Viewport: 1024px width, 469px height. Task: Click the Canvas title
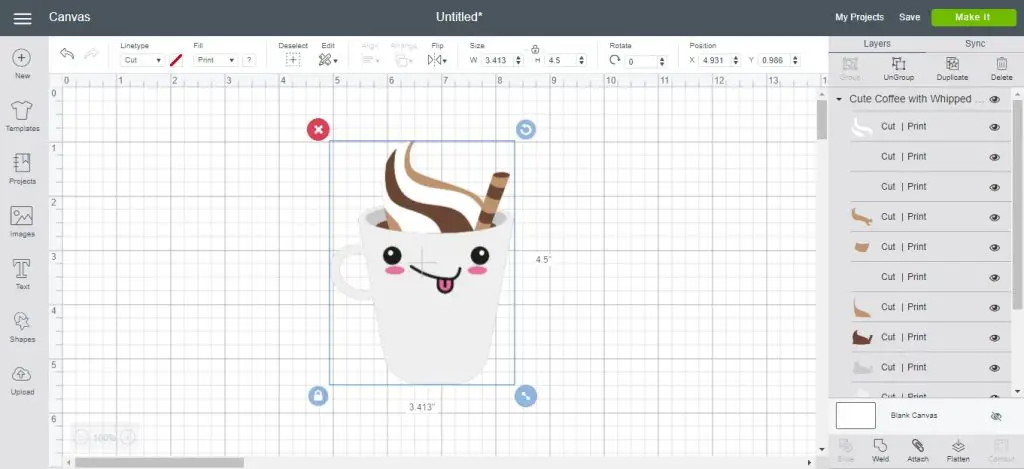[x=69, y=17]
